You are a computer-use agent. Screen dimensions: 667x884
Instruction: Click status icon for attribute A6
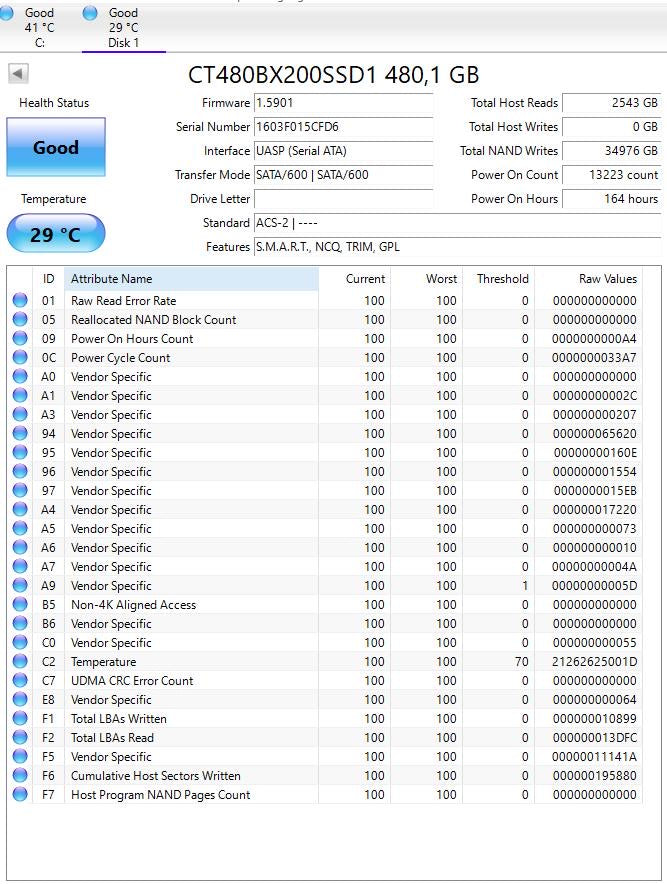point(20,547)
